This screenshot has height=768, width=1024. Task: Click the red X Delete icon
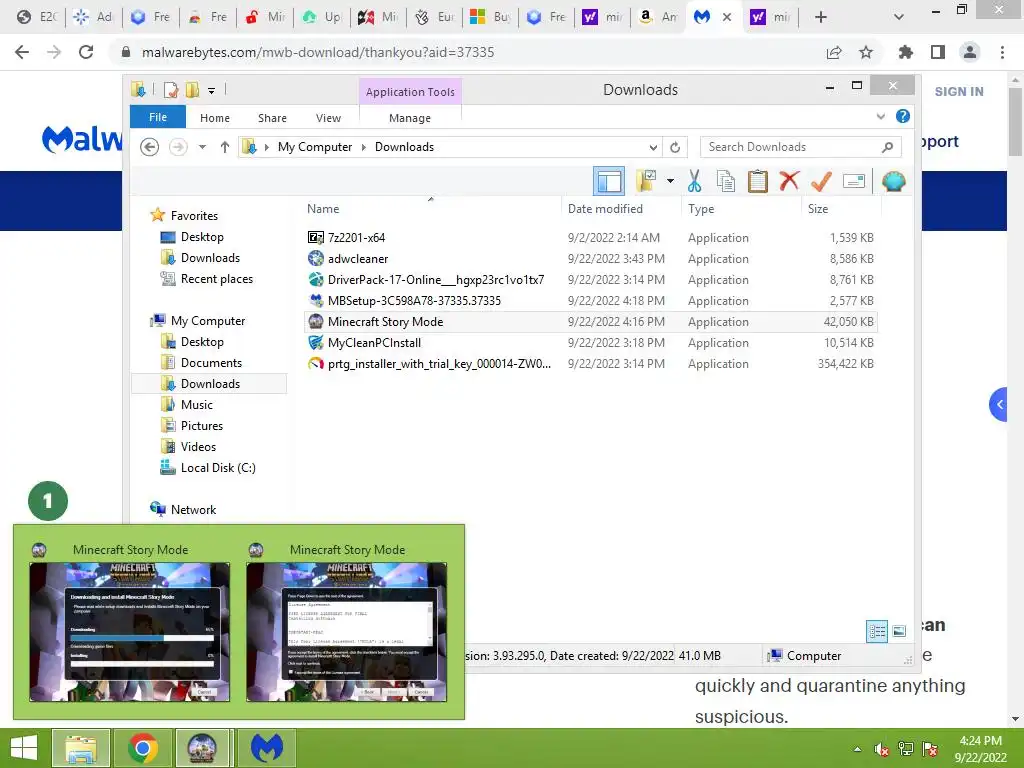point(789,181)
